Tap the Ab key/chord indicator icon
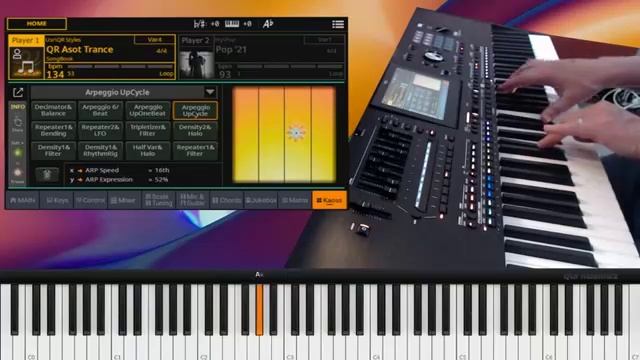The height and width of the screenshot is (360, 640). pyautogui.click(x=268, y=24)
